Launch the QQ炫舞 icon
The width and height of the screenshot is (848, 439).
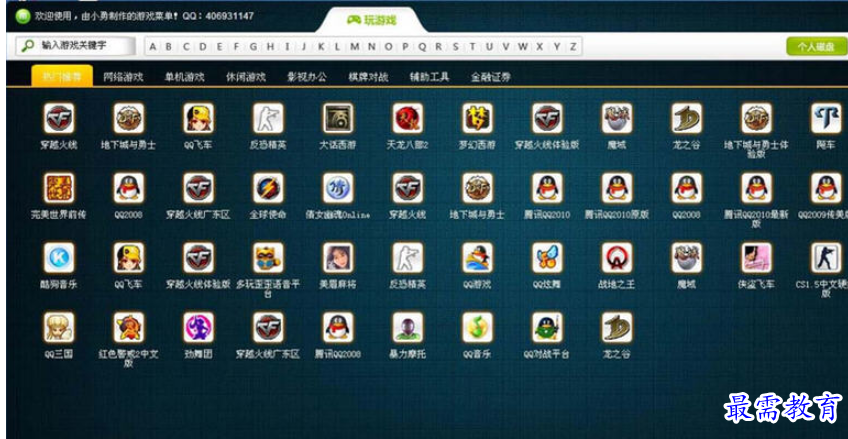pyautogui.click(x=547, y=257)
